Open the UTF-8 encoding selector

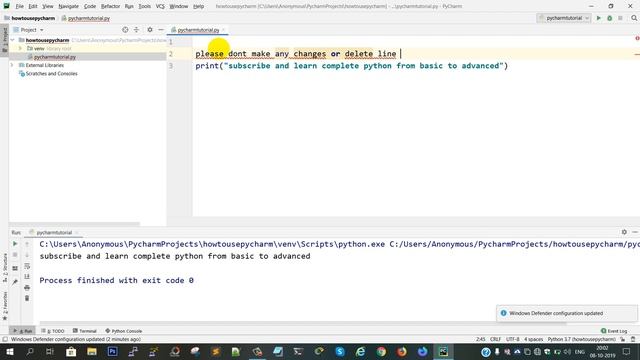point(513,339)
